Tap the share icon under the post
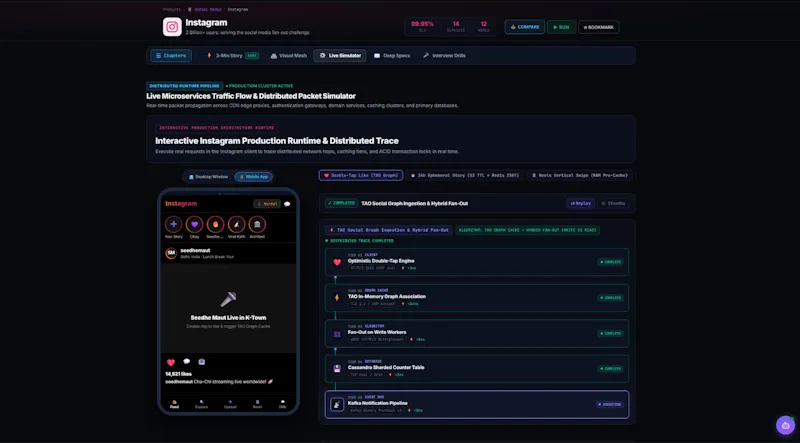The image size is (800, 443). [x=202, y=361]
